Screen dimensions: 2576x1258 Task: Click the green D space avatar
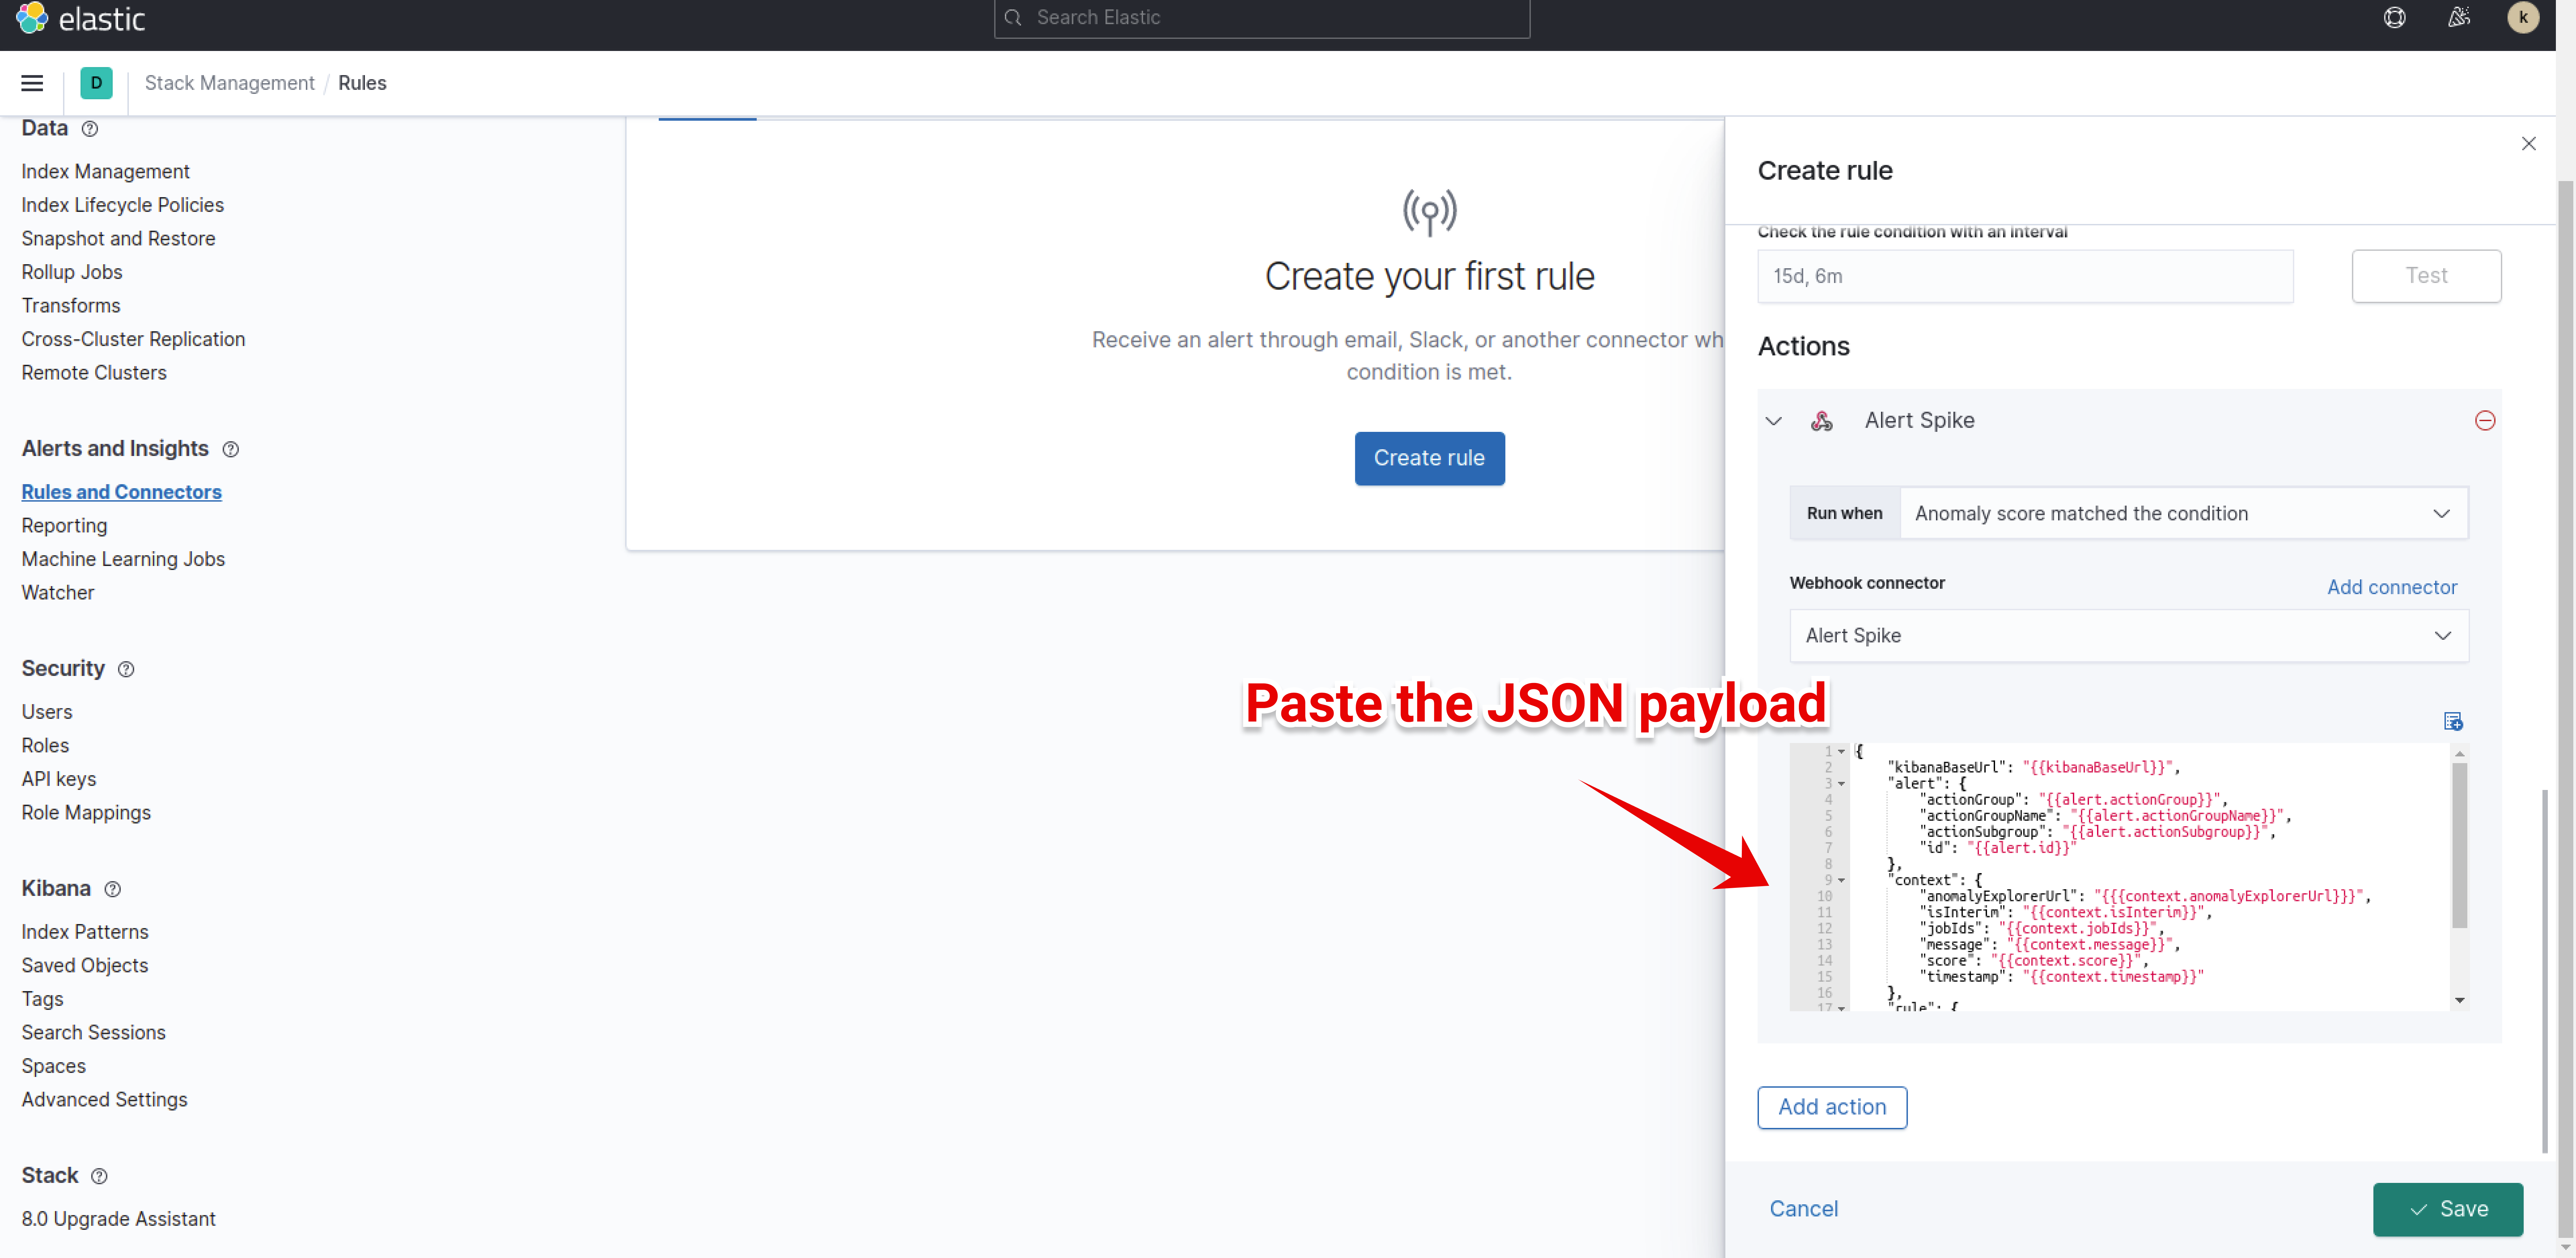point(96,83)
